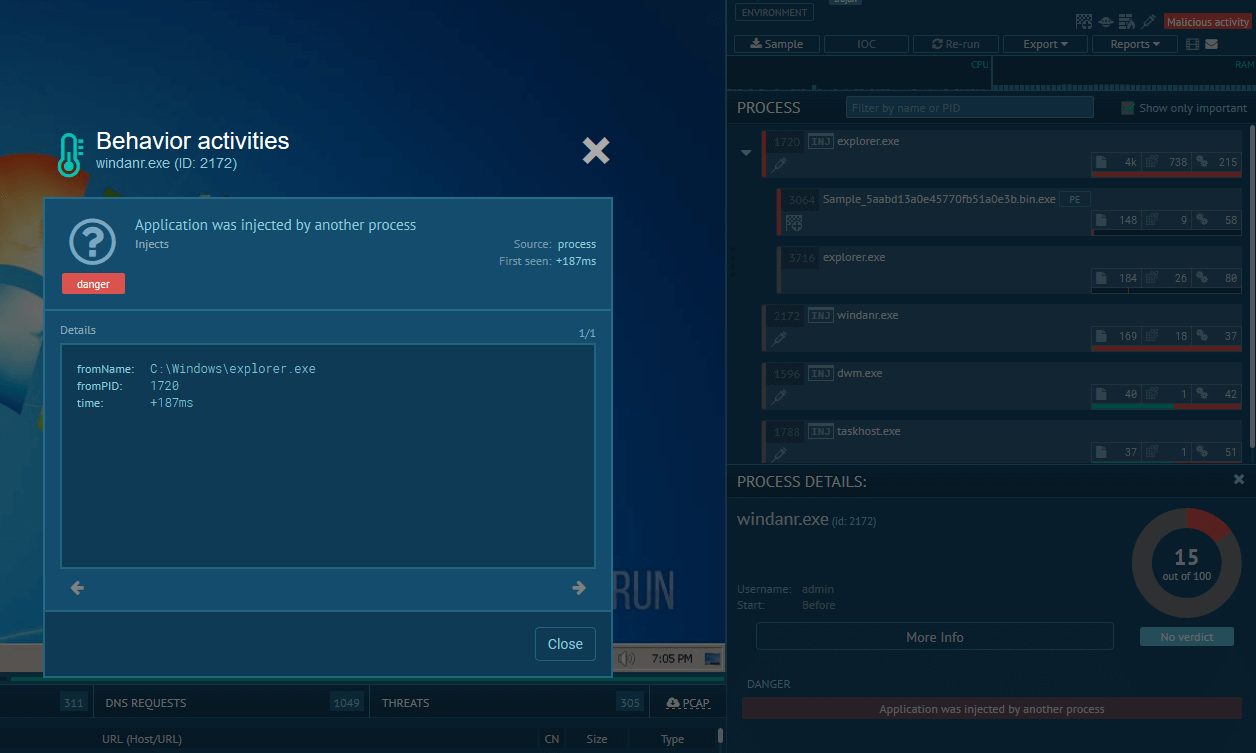1256x753 pixels.
Task: Close the Process Details panel
Action: pos(1239,480)
